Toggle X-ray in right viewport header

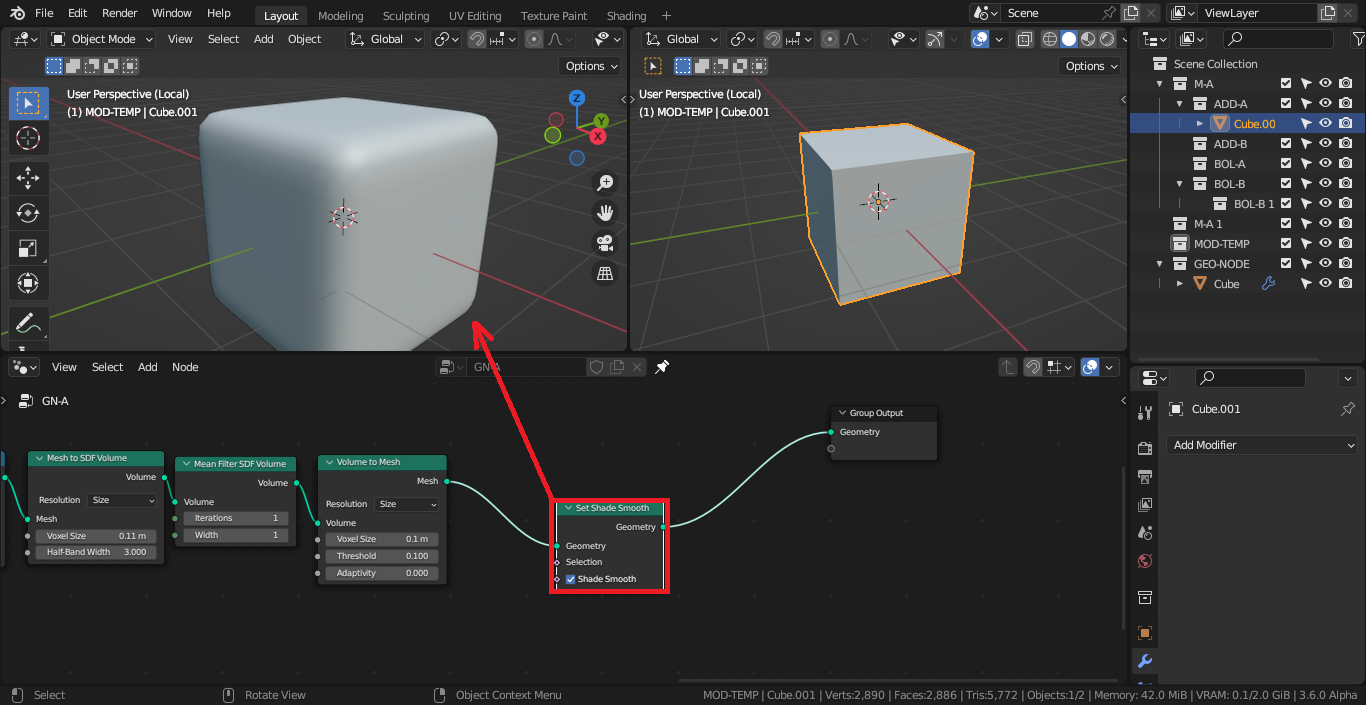coord(1025,39)
